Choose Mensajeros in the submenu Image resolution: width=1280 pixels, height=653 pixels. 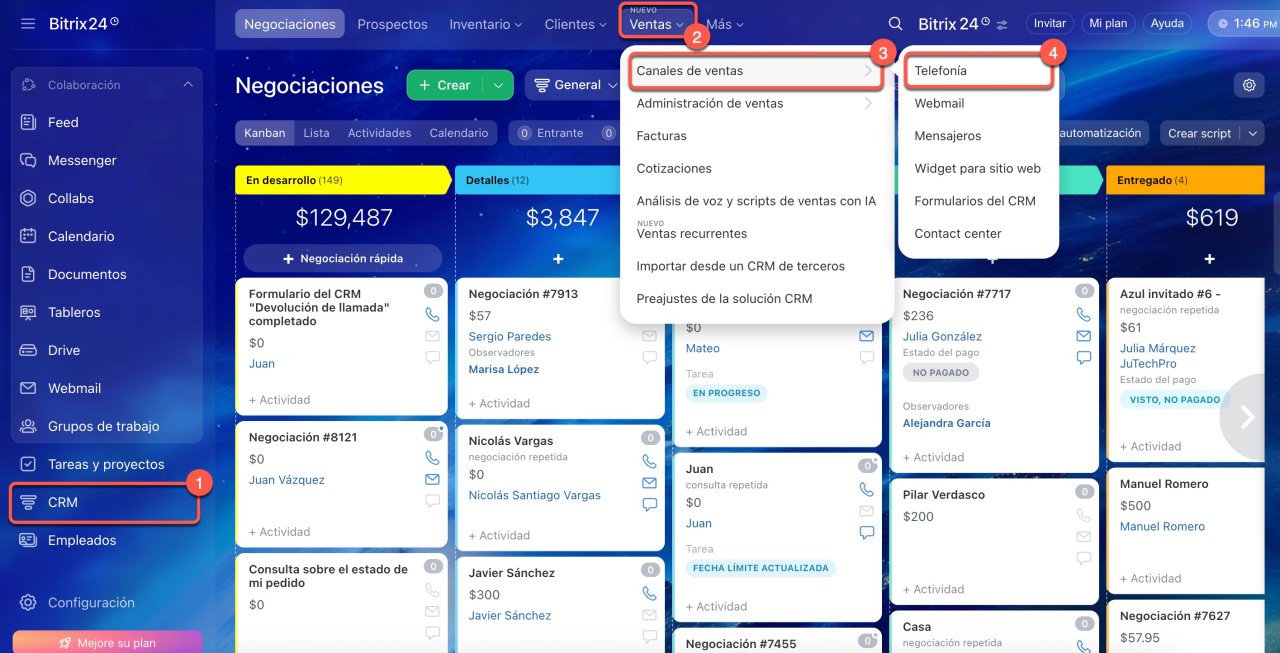pyautogui.click(x=948, y=136)
